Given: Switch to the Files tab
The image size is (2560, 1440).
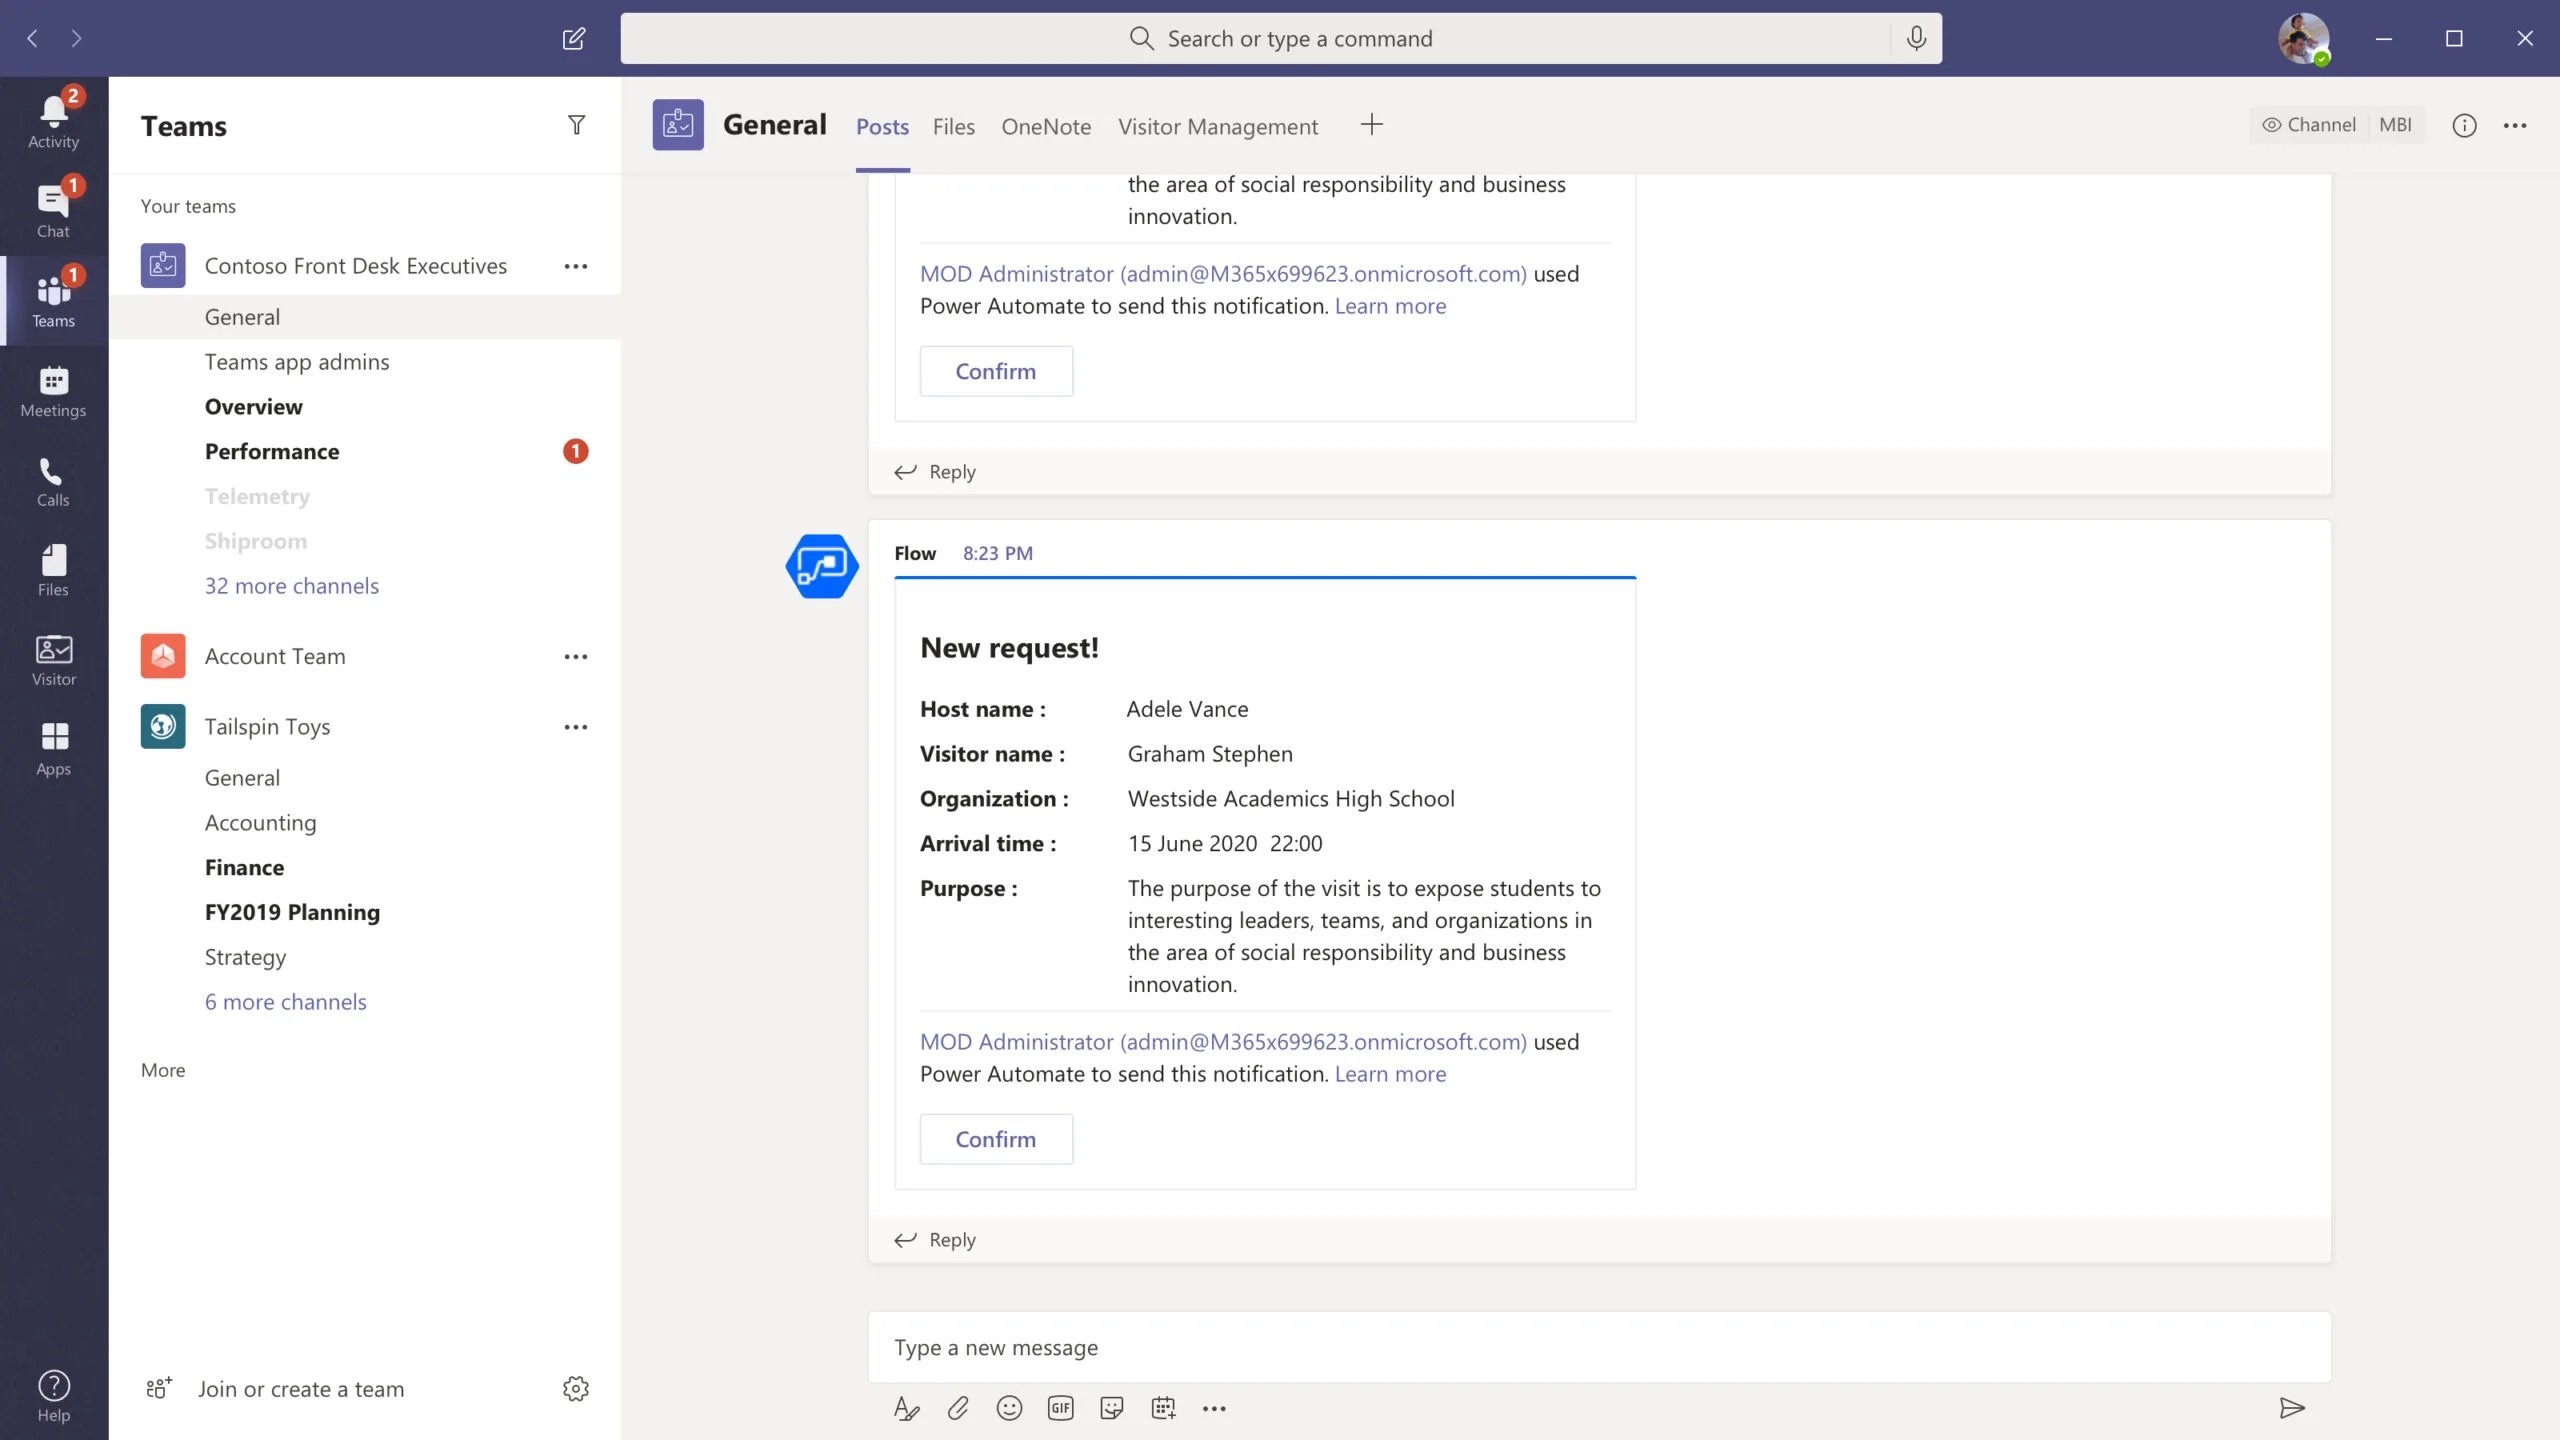Looking at the screenshot, I should [953, 126].
